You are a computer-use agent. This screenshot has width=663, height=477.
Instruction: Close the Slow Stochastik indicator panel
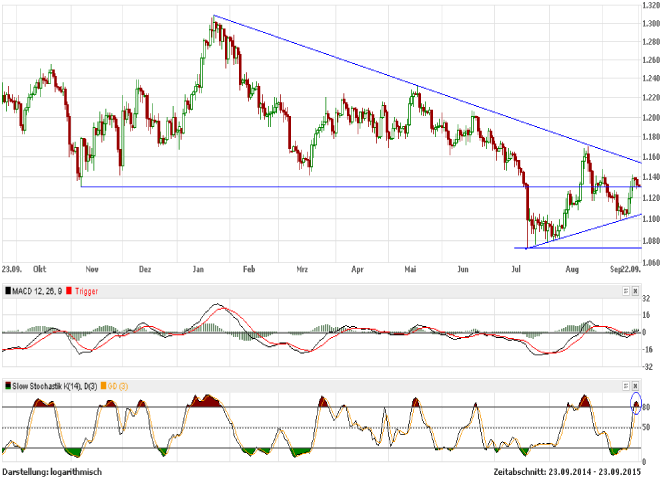click(636, 386)
